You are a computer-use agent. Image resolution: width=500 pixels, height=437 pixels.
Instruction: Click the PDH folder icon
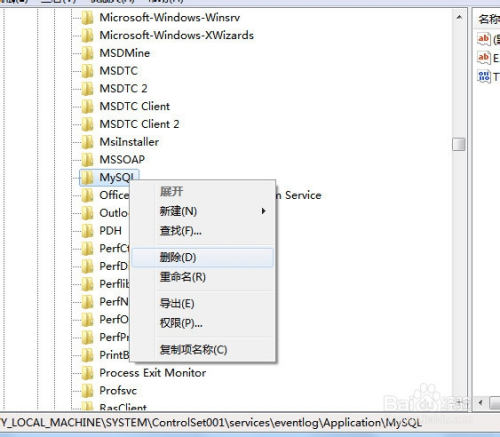[x=88, y=231]
